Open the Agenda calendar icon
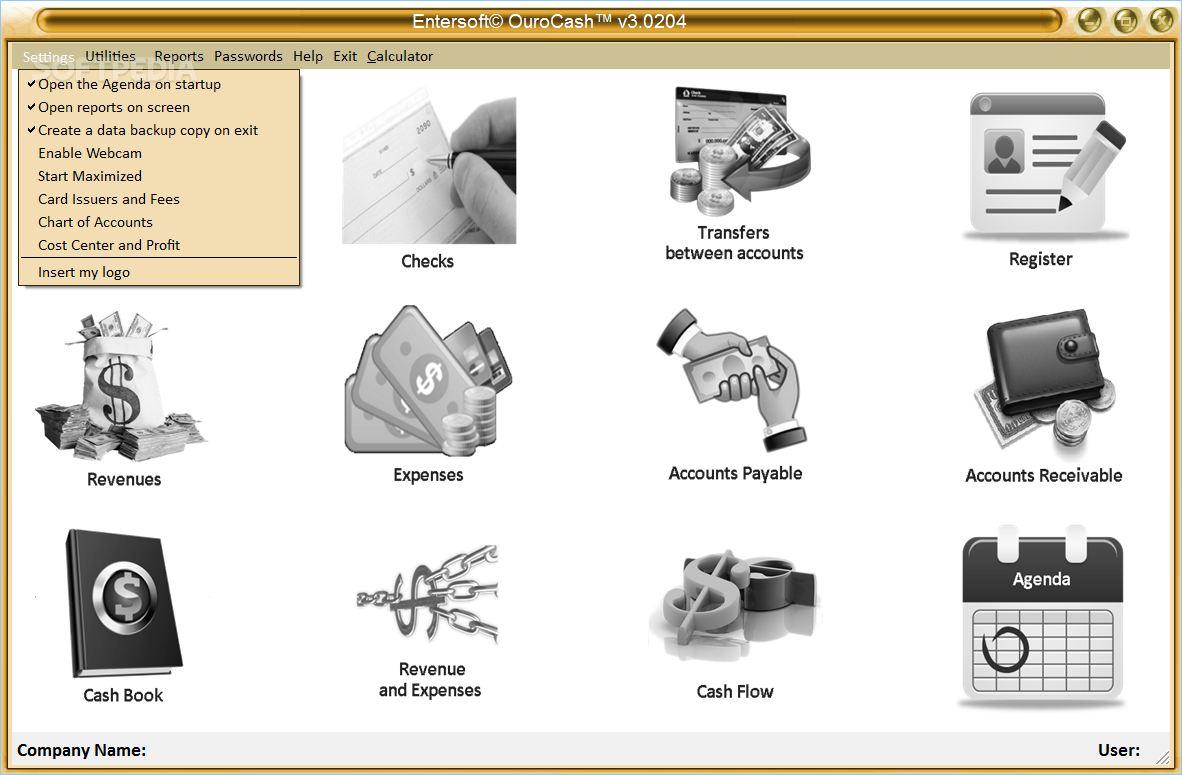1182x775 pixels. click(x=1043, y=617)
